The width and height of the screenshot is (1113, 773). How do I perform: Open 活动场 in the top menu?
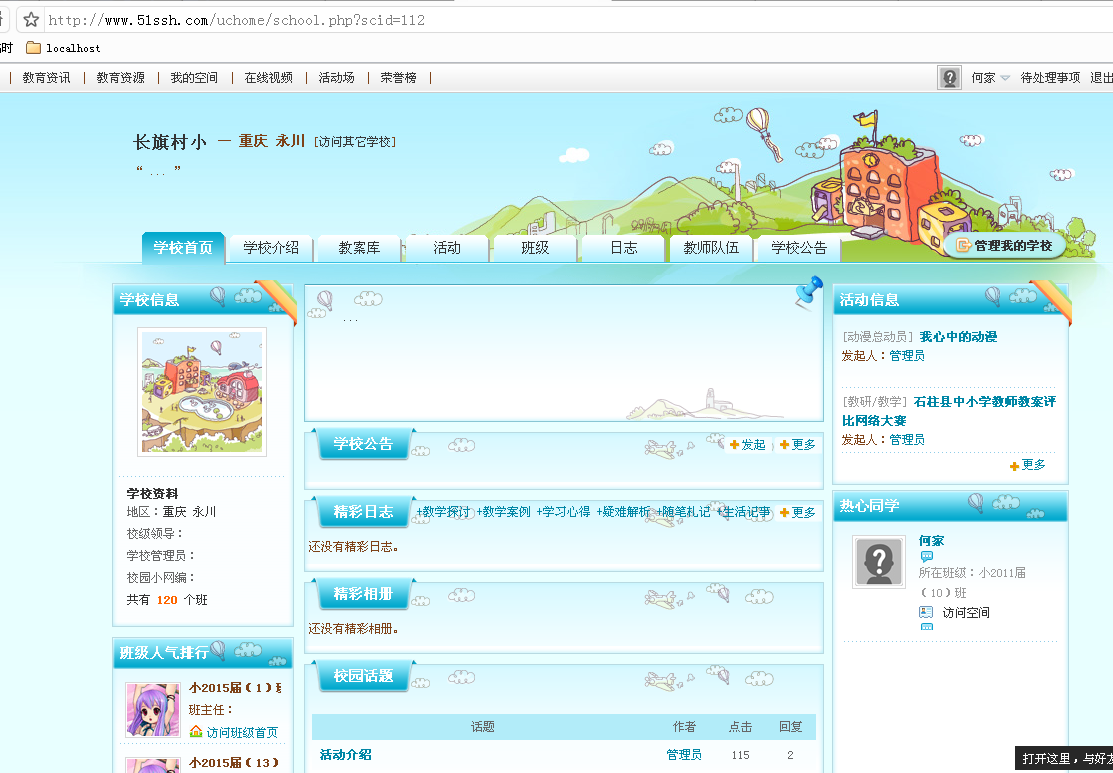[336, 77]
